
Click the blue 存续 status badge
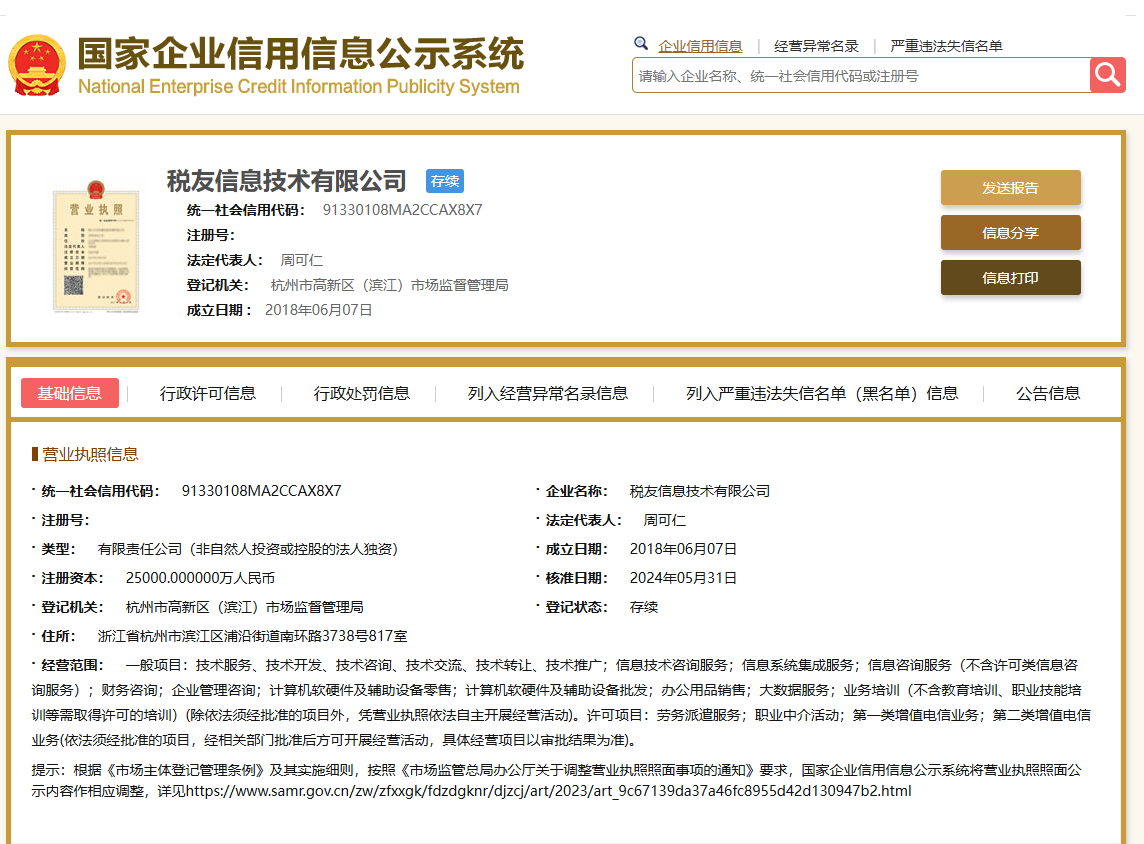coord(445,181)
